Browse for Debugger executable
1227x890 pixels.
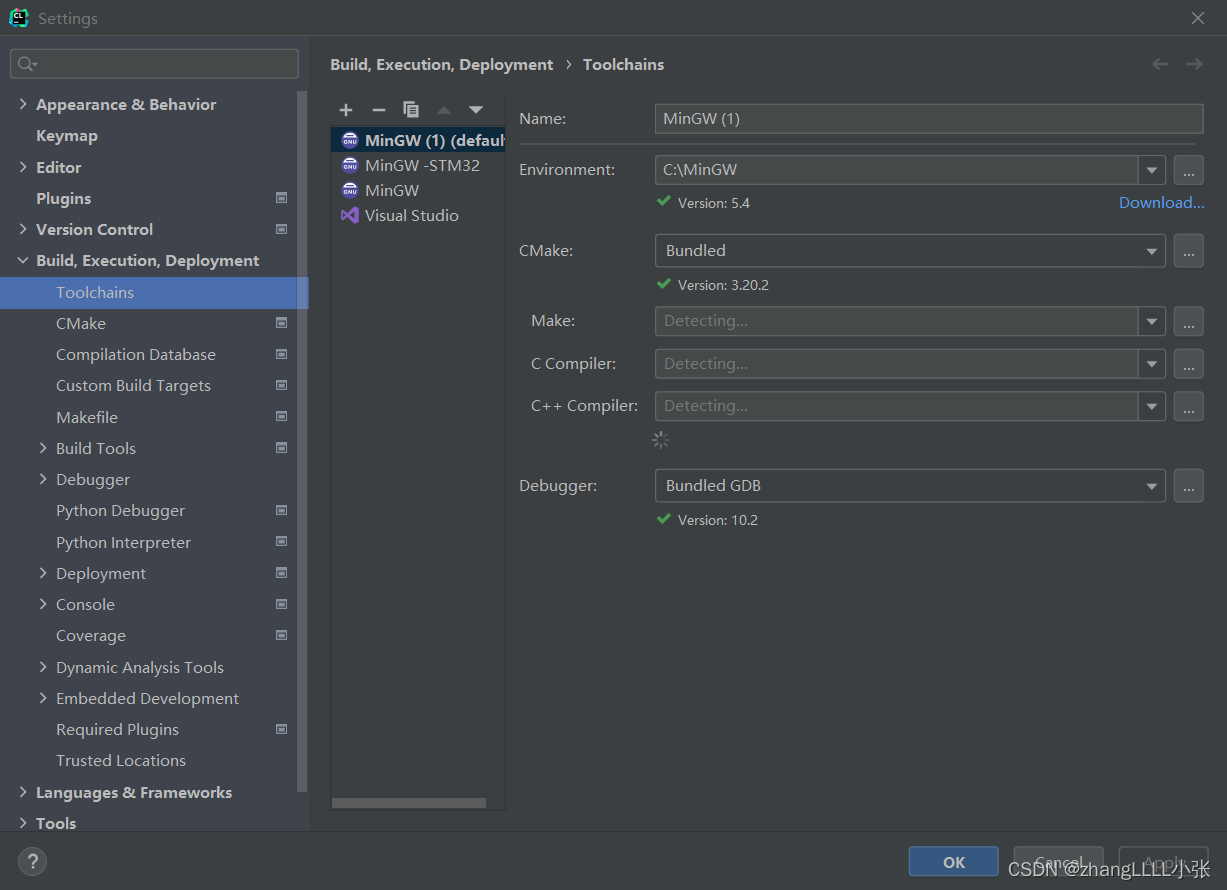click(1188, 486)
